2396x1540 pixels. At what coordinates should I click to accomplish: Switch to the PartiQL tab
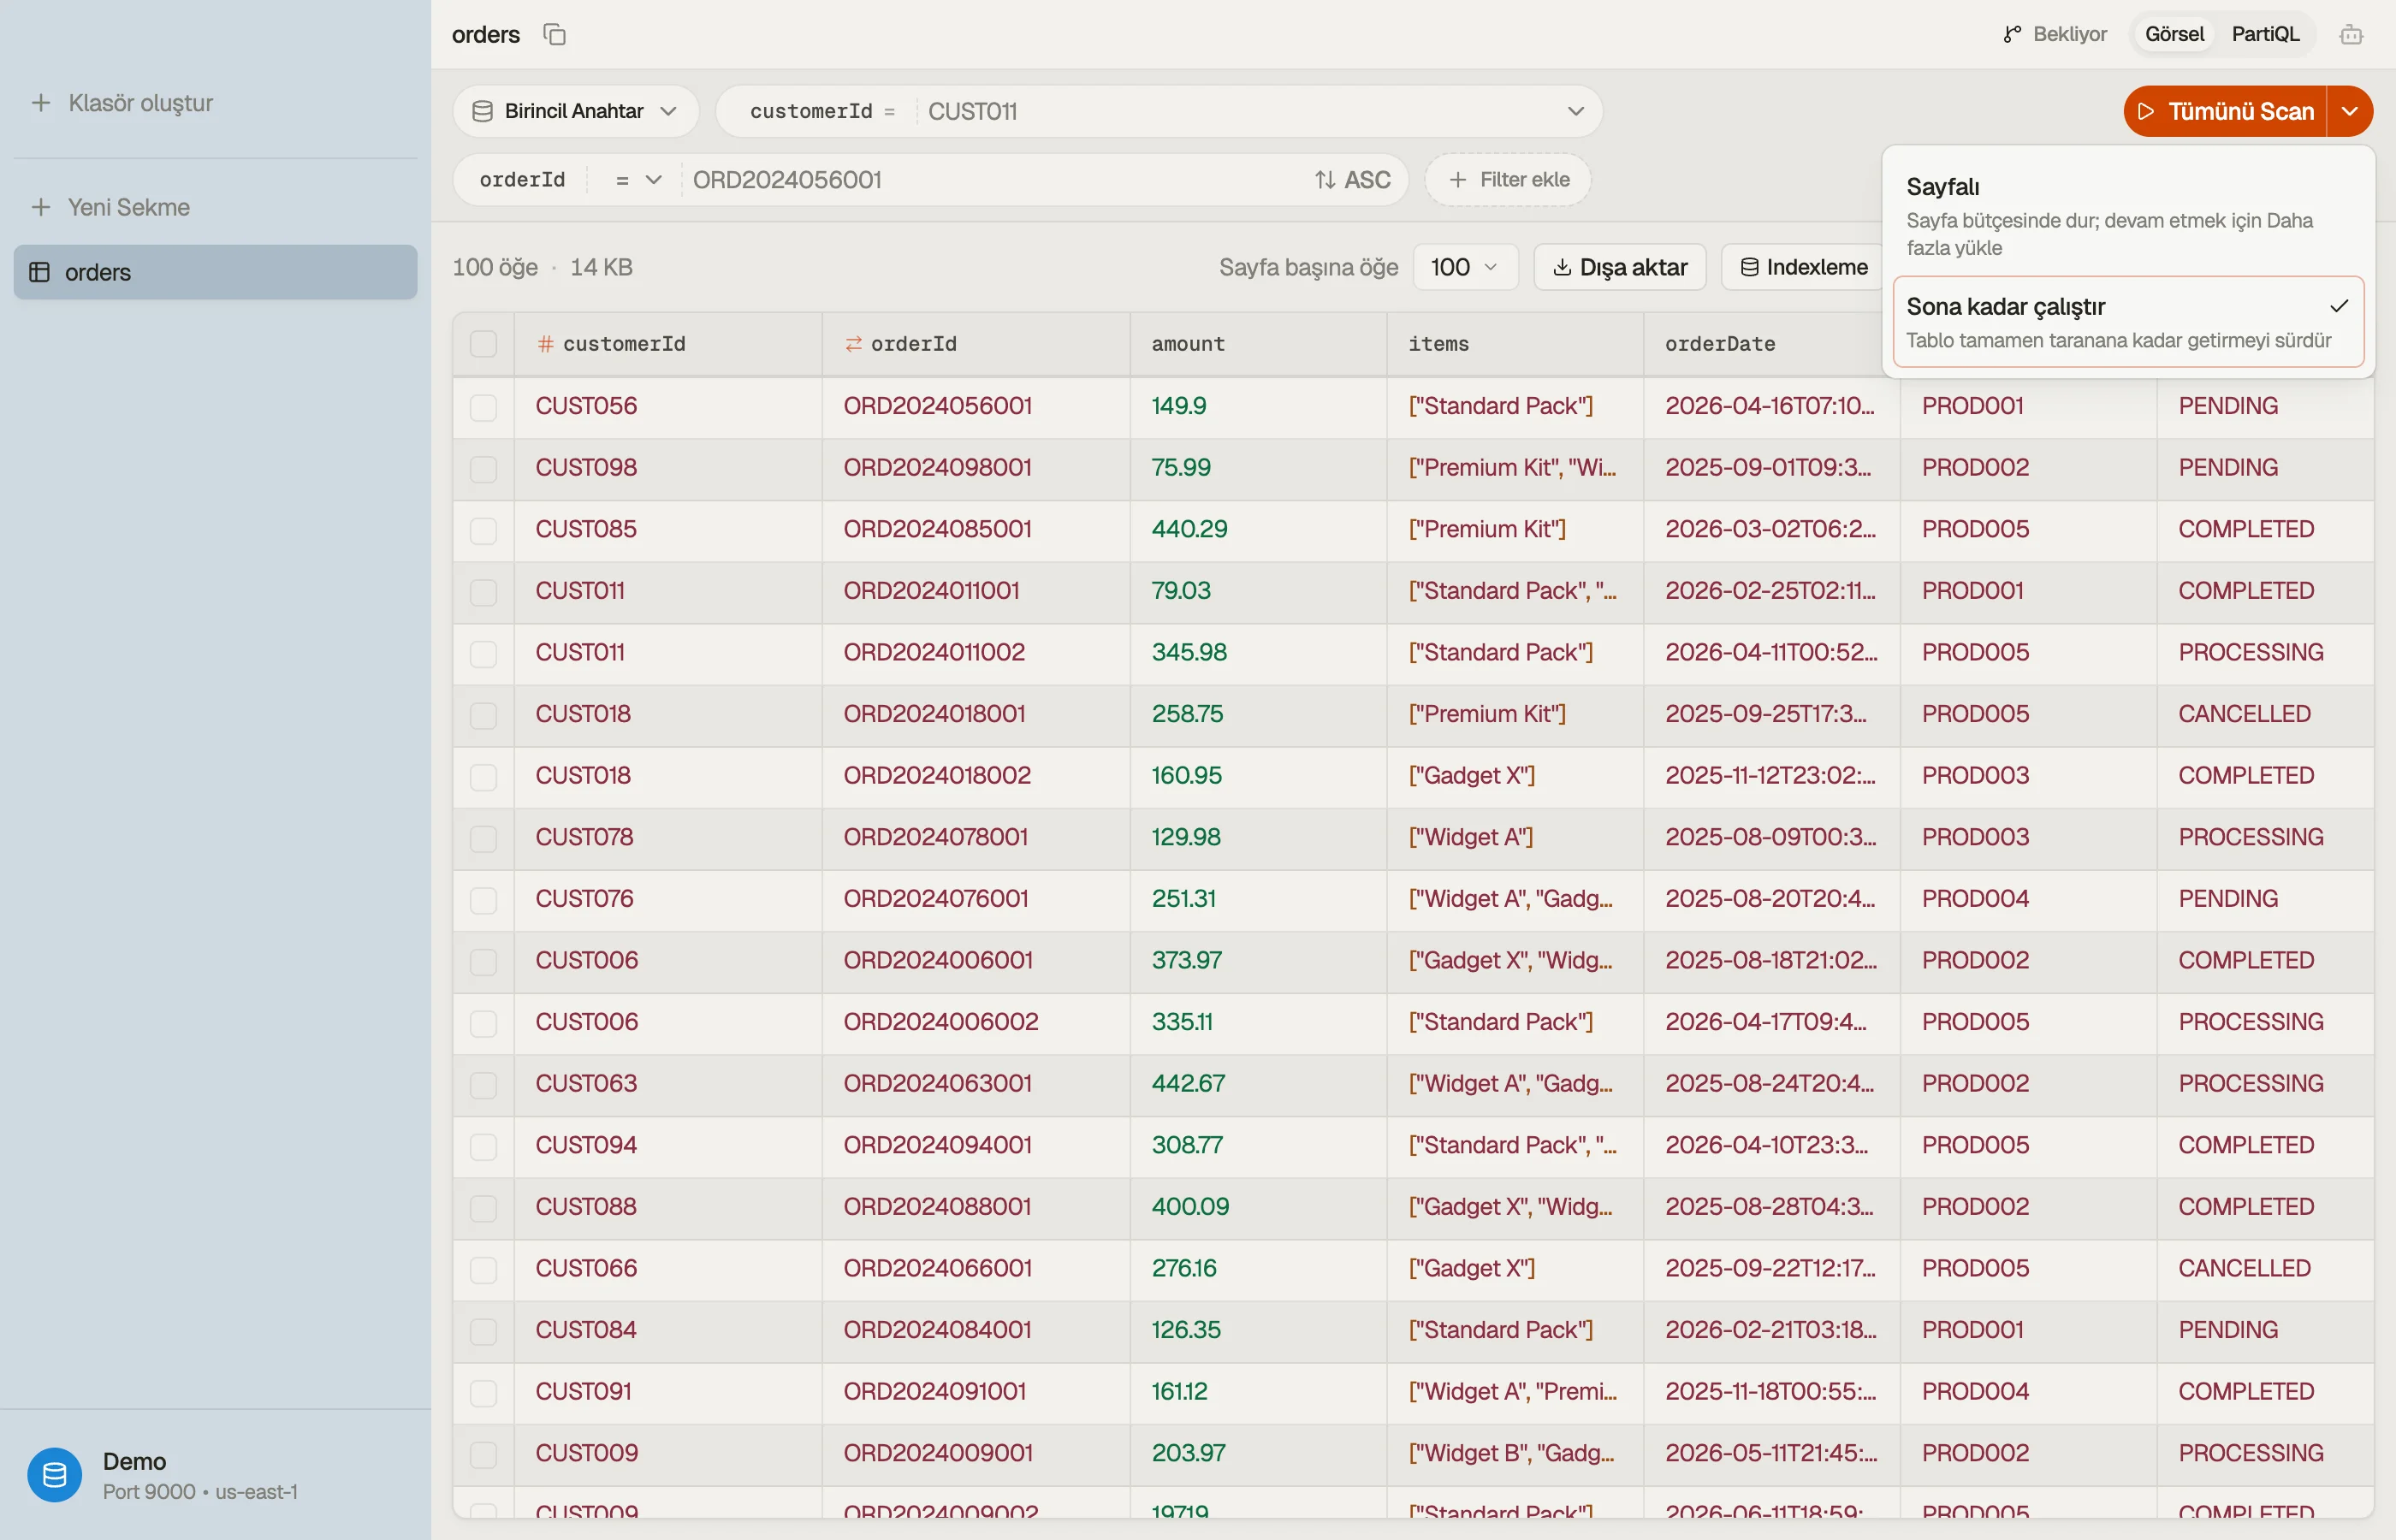tap(2265, 35)
